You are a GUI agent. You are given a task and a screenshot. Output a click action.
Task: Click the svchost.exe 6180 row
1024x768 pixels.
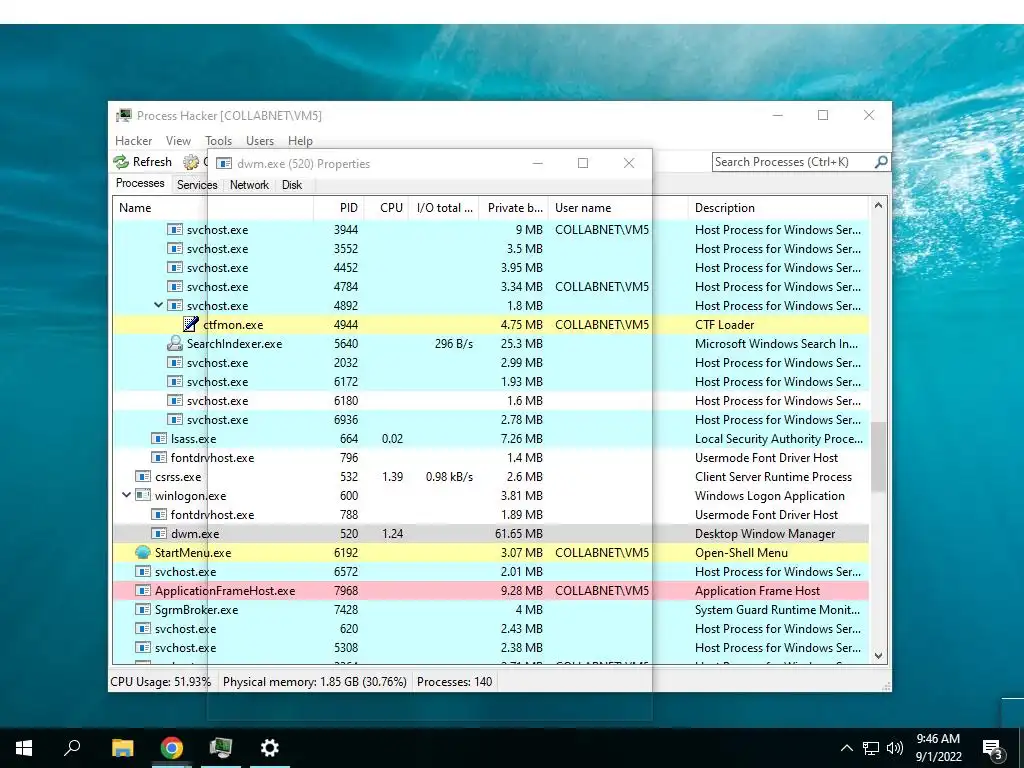point(491,400)
